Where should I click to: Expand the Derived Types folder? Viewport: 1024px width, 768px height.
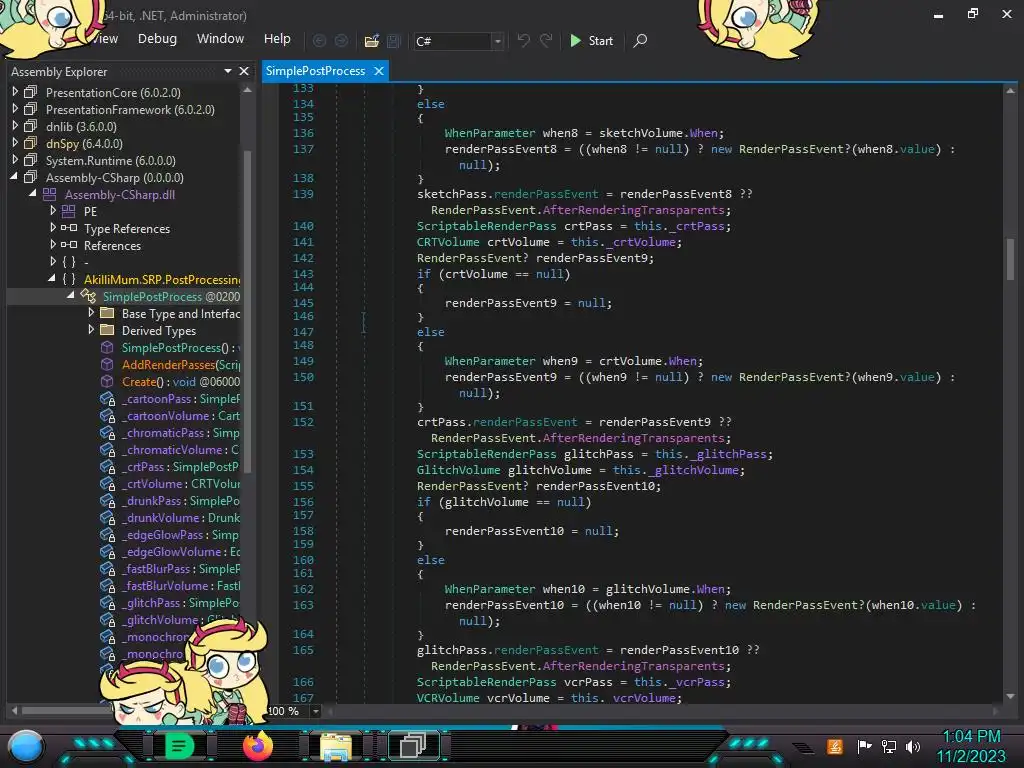91,330
